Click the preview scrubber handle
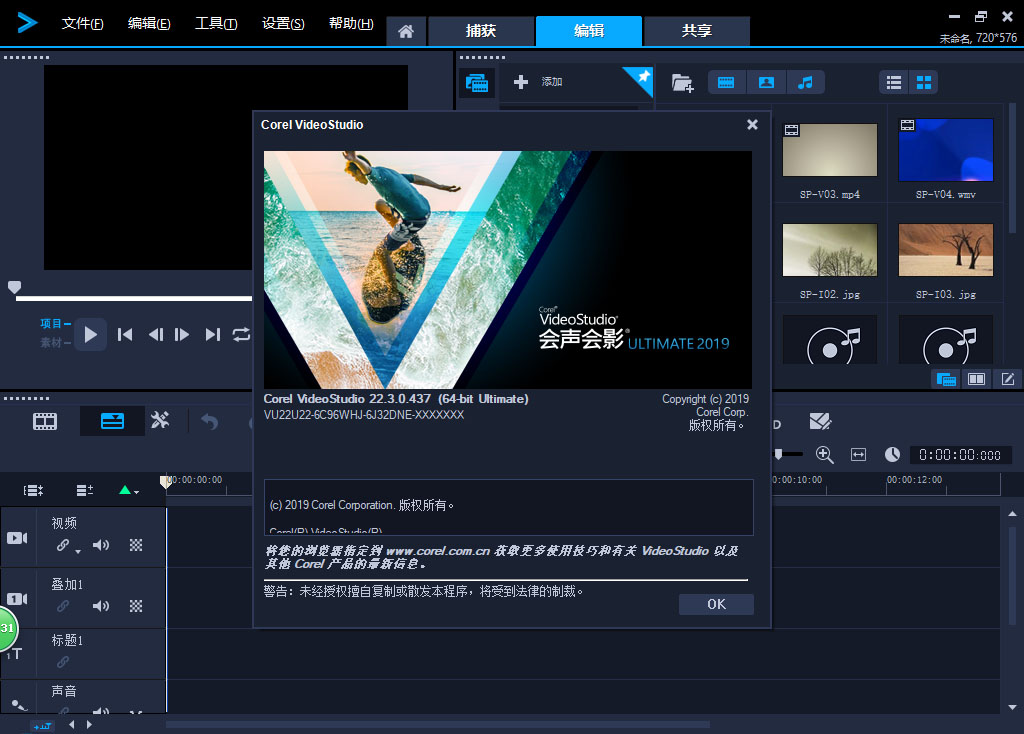 (14, 287)
